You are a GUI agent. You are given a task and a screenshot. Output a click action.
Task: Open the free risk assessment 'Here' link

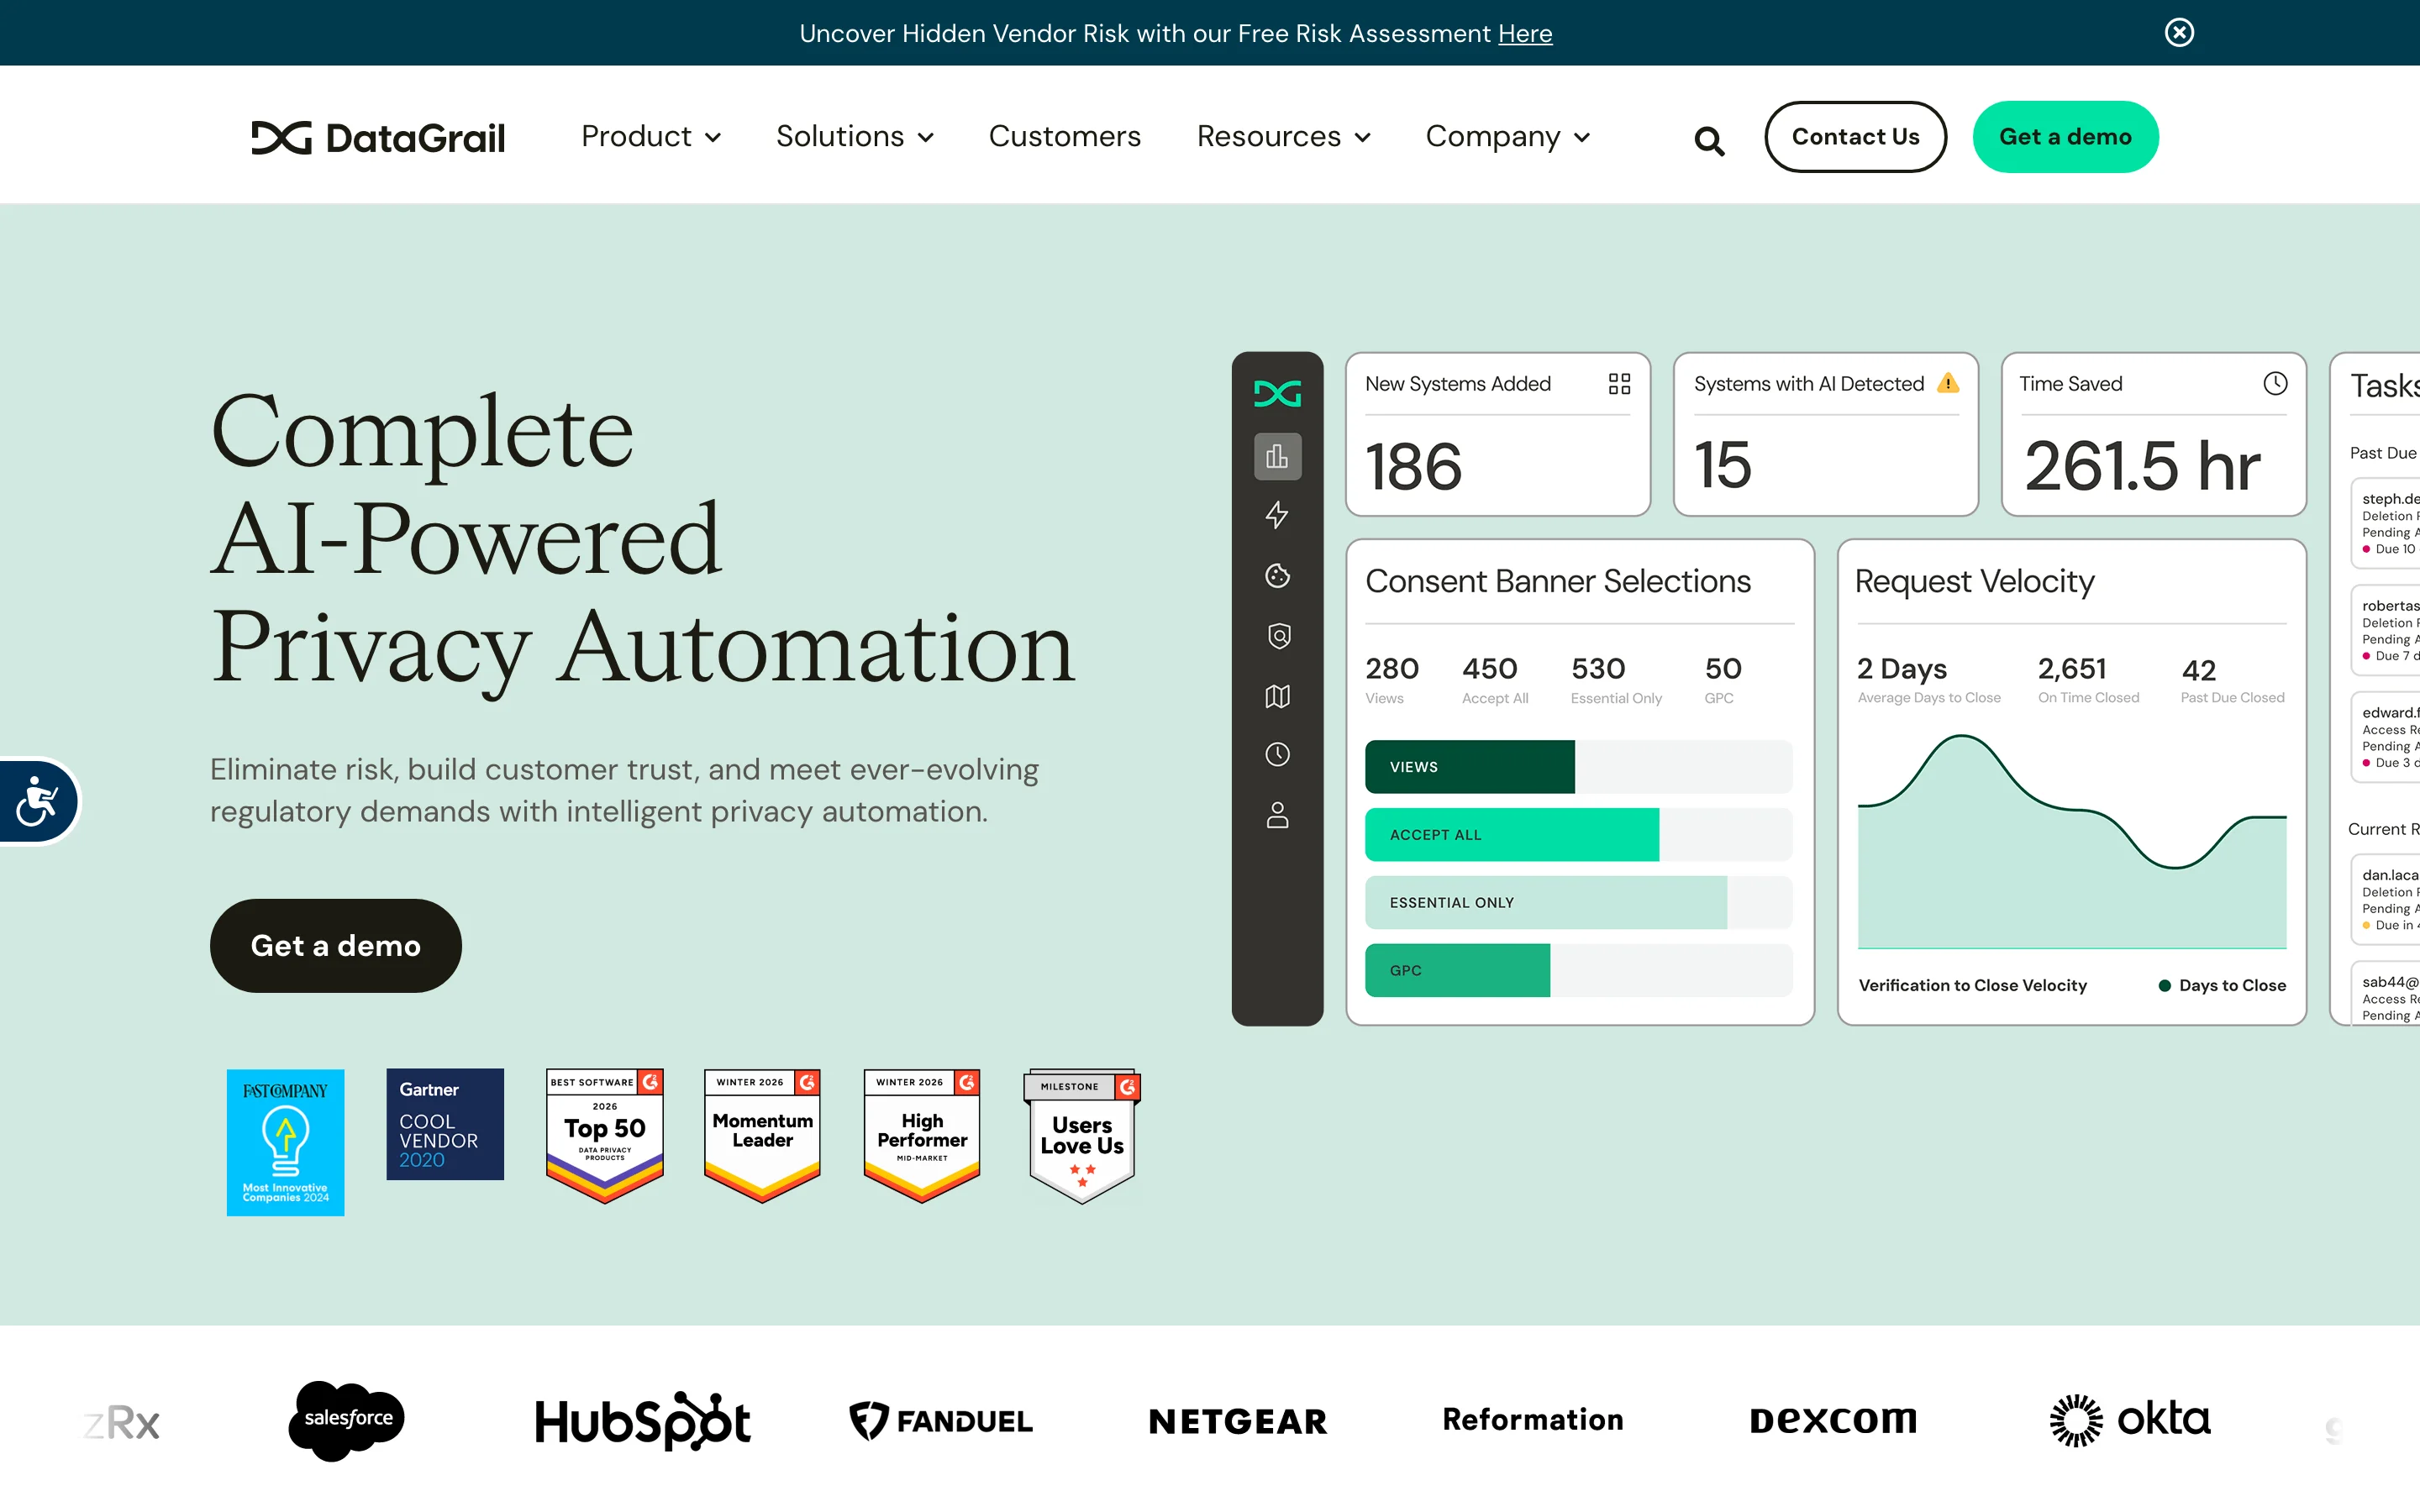(x=1525, y=33)
